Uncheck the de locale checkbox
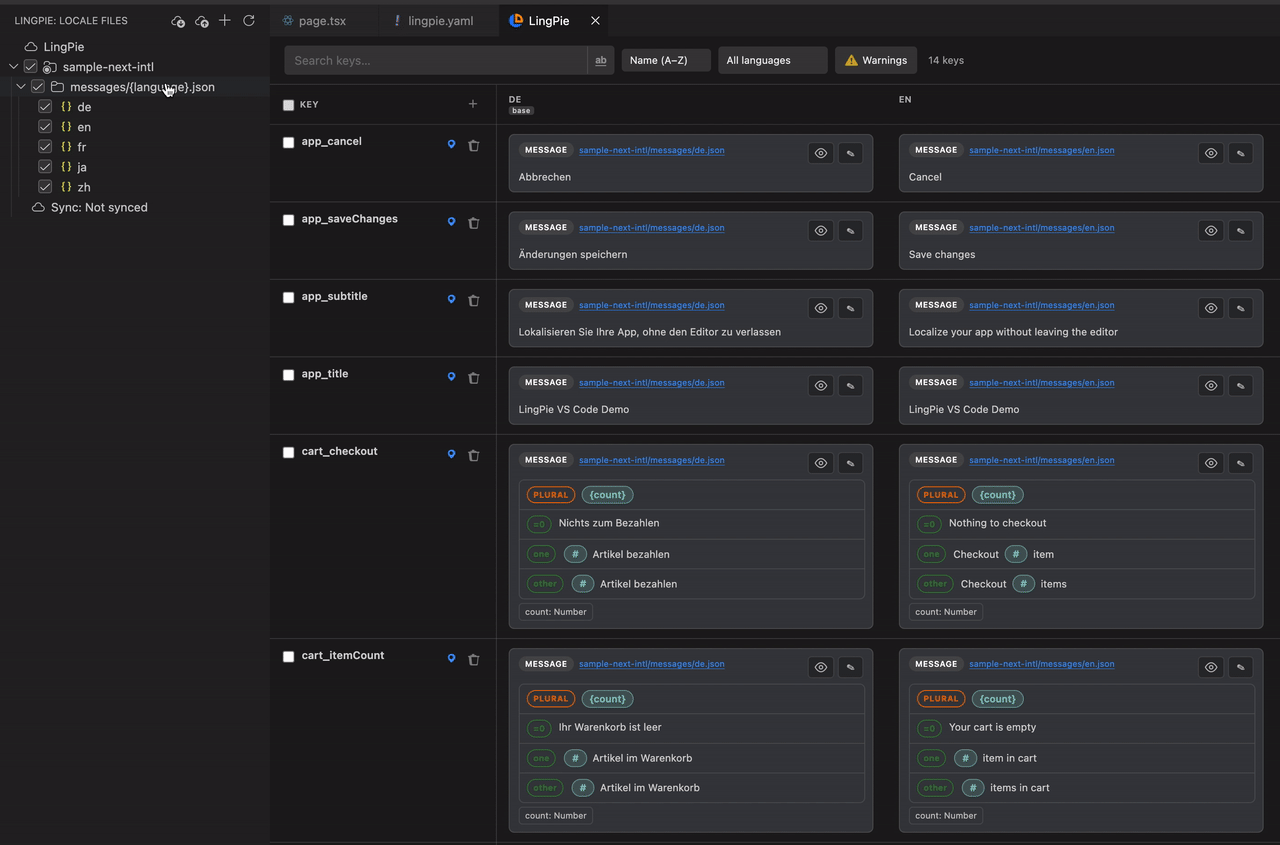Viewport: 1280px width, 845px height. pyautogui.click(x=45, y=107)
